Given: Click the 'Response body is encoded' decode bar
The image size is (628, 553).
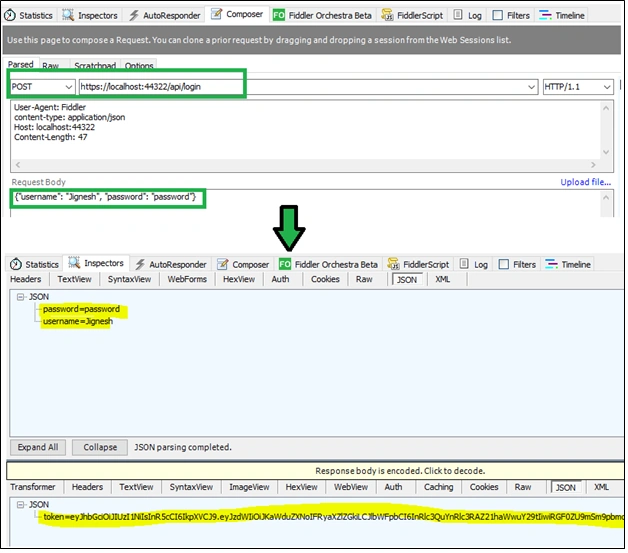Looking at the screenshot, I should pyautogui.click(x=315, y=471).
